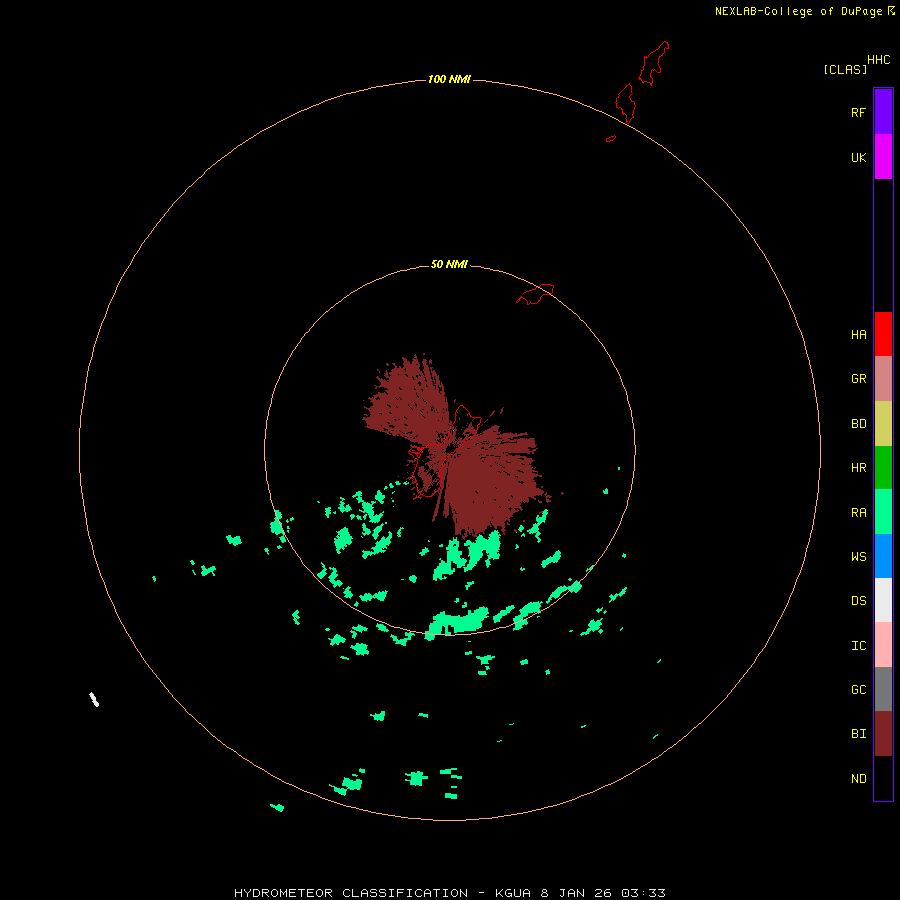Click the RF purple legend swatch

tap(883, 112)
